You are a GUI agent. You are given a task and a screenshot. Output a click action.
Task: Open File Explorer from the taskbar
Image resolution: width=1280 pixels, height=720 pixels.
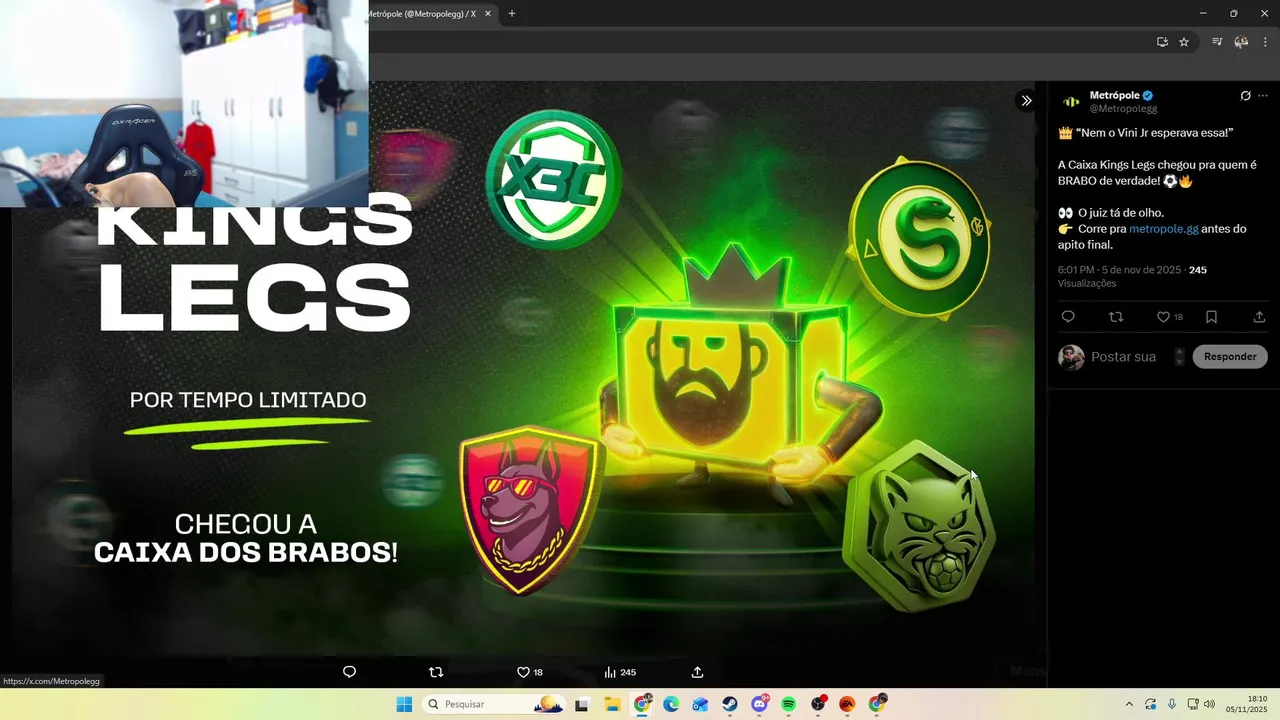[x=612, y=704]
